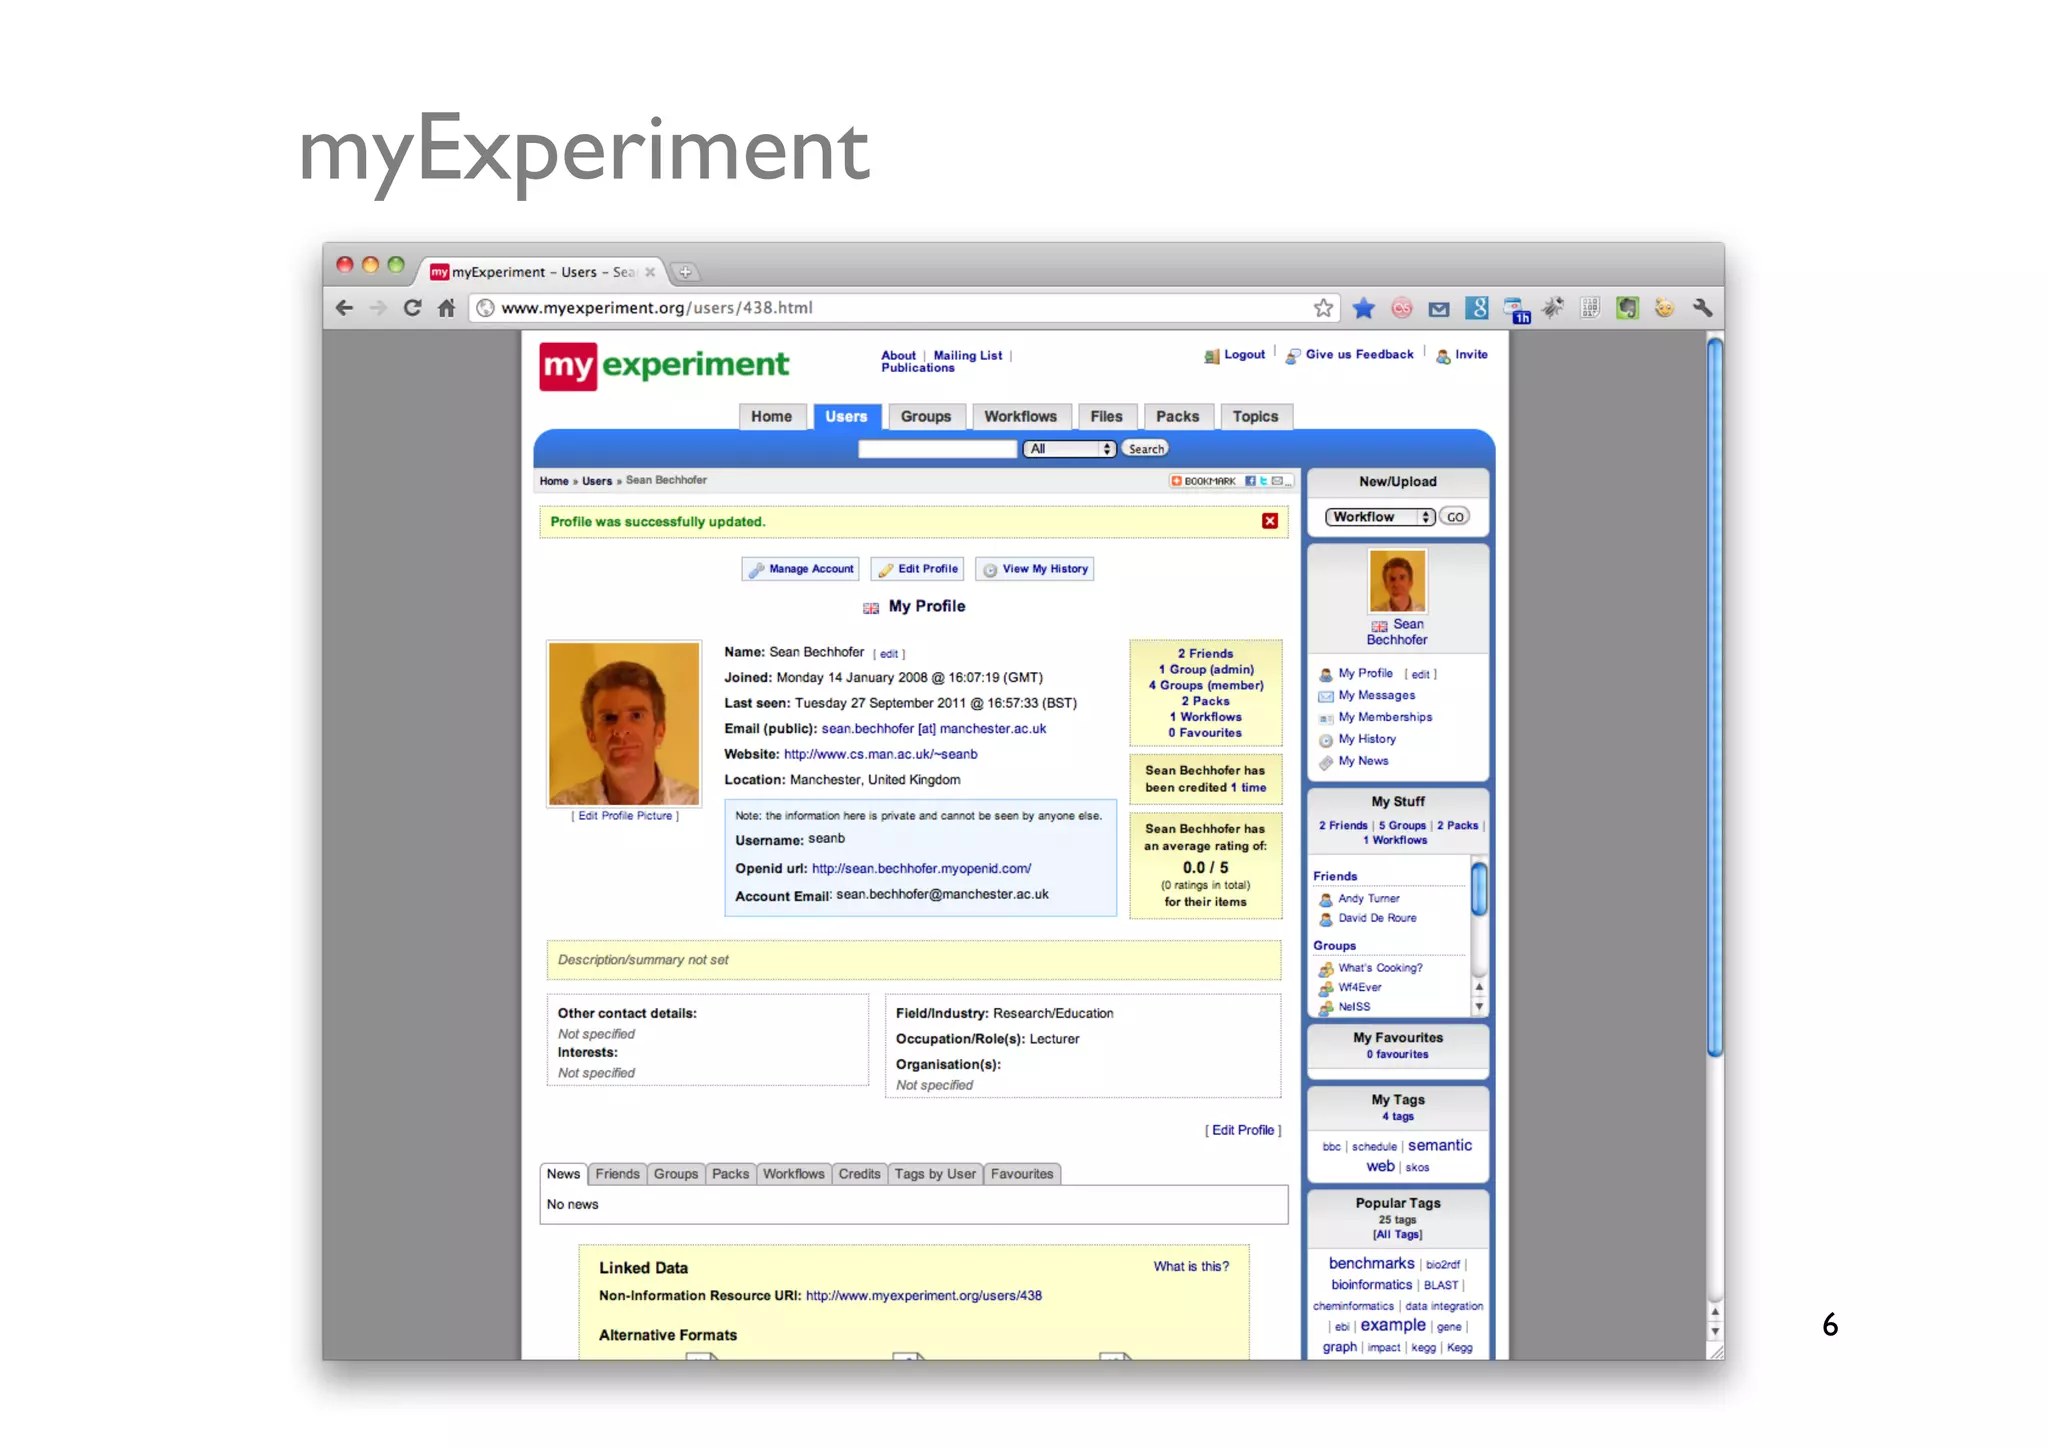Open My History in sidebar

[x=1367, y=740]
